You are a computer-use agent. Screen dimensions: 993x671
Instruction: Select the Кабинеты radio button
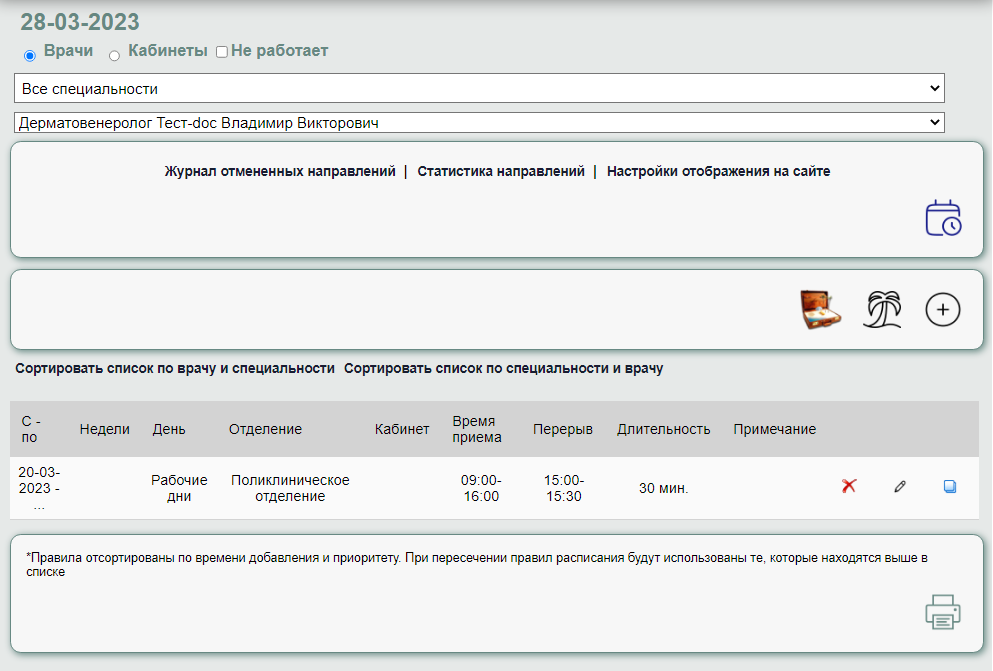click(x=114, y=55)
